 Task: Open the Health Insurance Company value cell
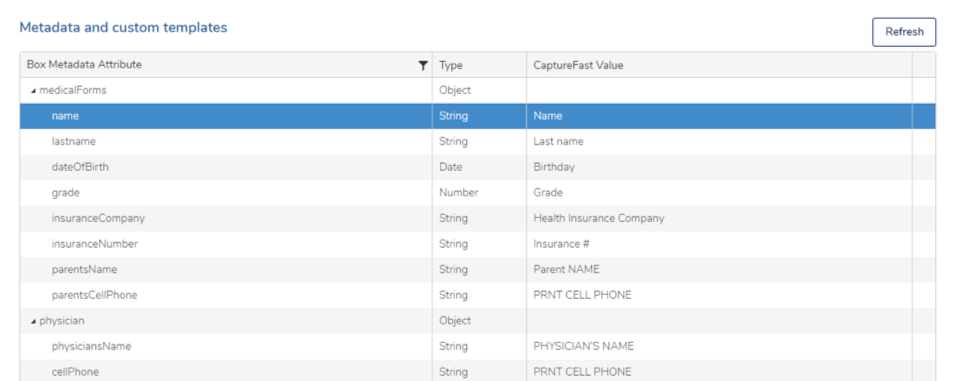[x=719, y=218]
